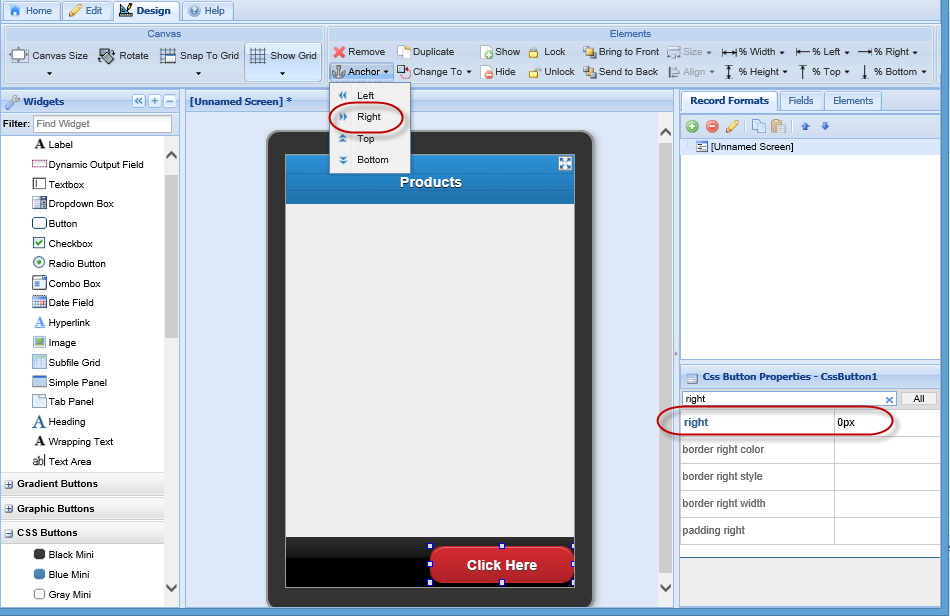Viewport: 950px width, 616px height.
Task: Click the move down arrow icon
Action: point(825,127)
